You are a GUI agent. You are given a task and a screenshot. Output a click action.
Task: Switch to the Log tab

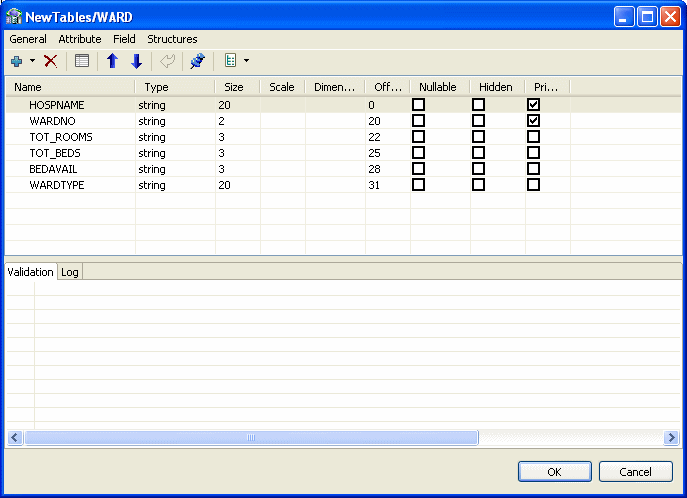click(70, 272)
